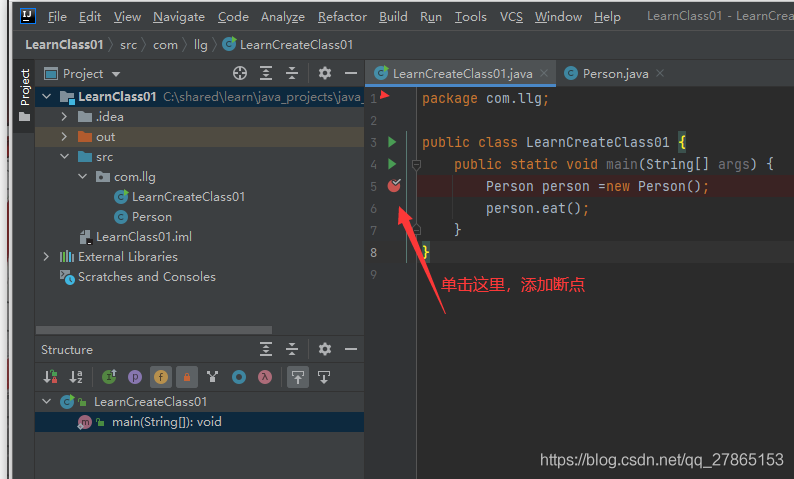Close the LearnCreateClass01.java tab
Image resolution: width=794 pixels, height=479 pixels.
pyautogui.click(x=544, y=73)
